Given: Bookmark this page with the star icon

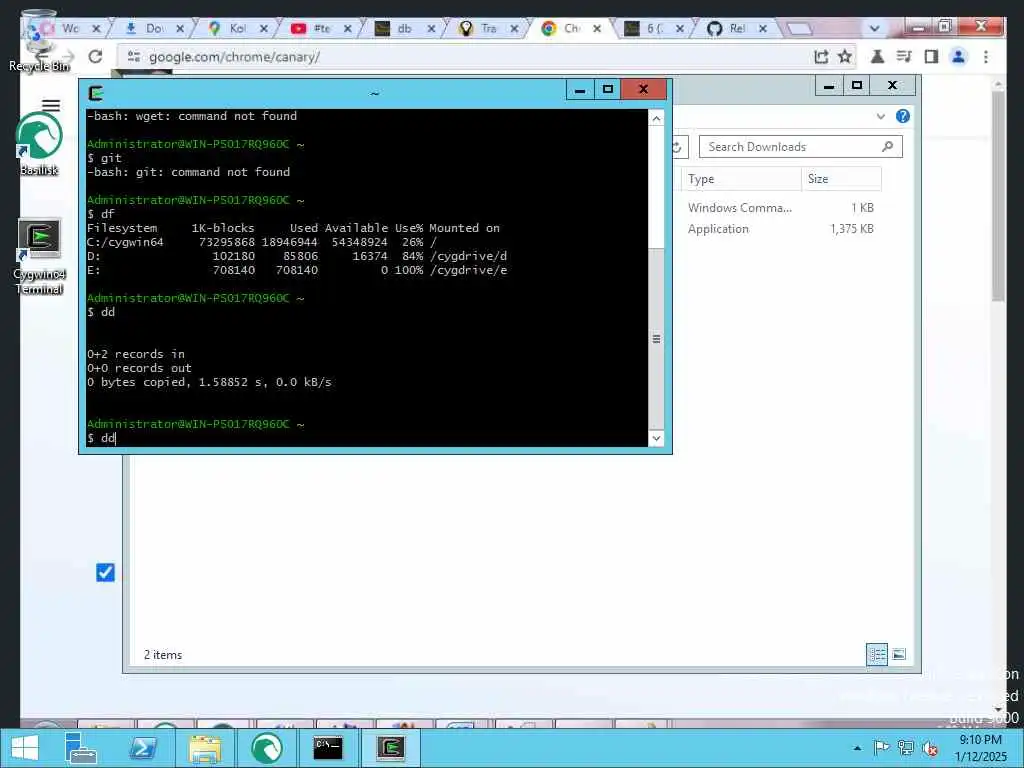Looking at the screenshot, I should [x=844, y=57].
